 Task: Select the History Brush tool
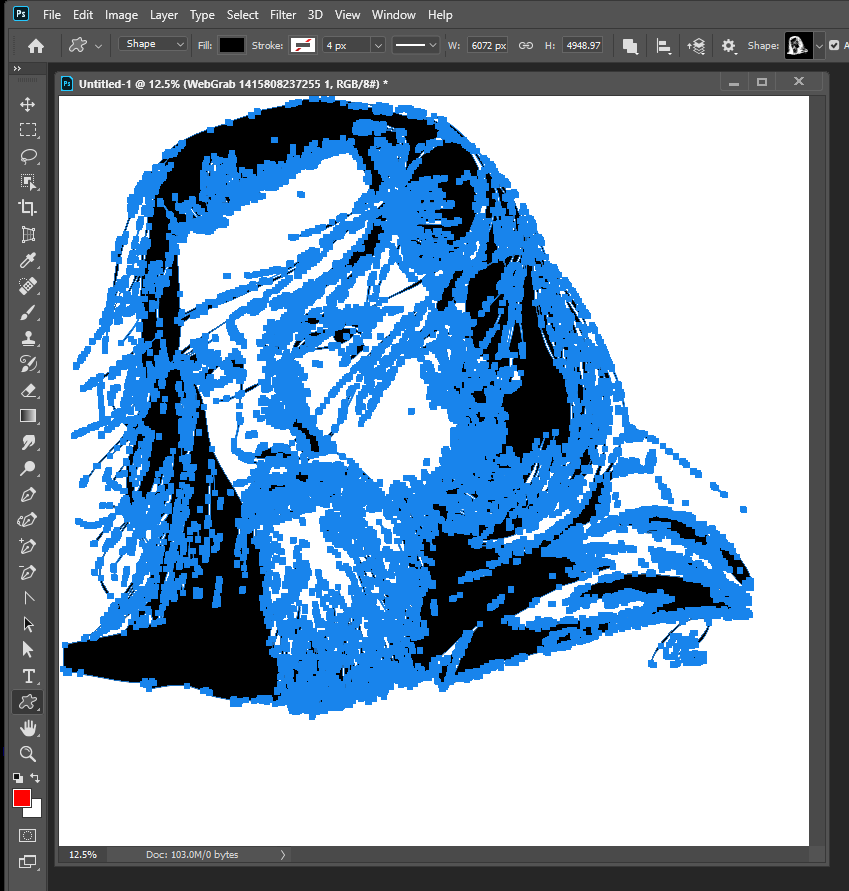point(27,364)
